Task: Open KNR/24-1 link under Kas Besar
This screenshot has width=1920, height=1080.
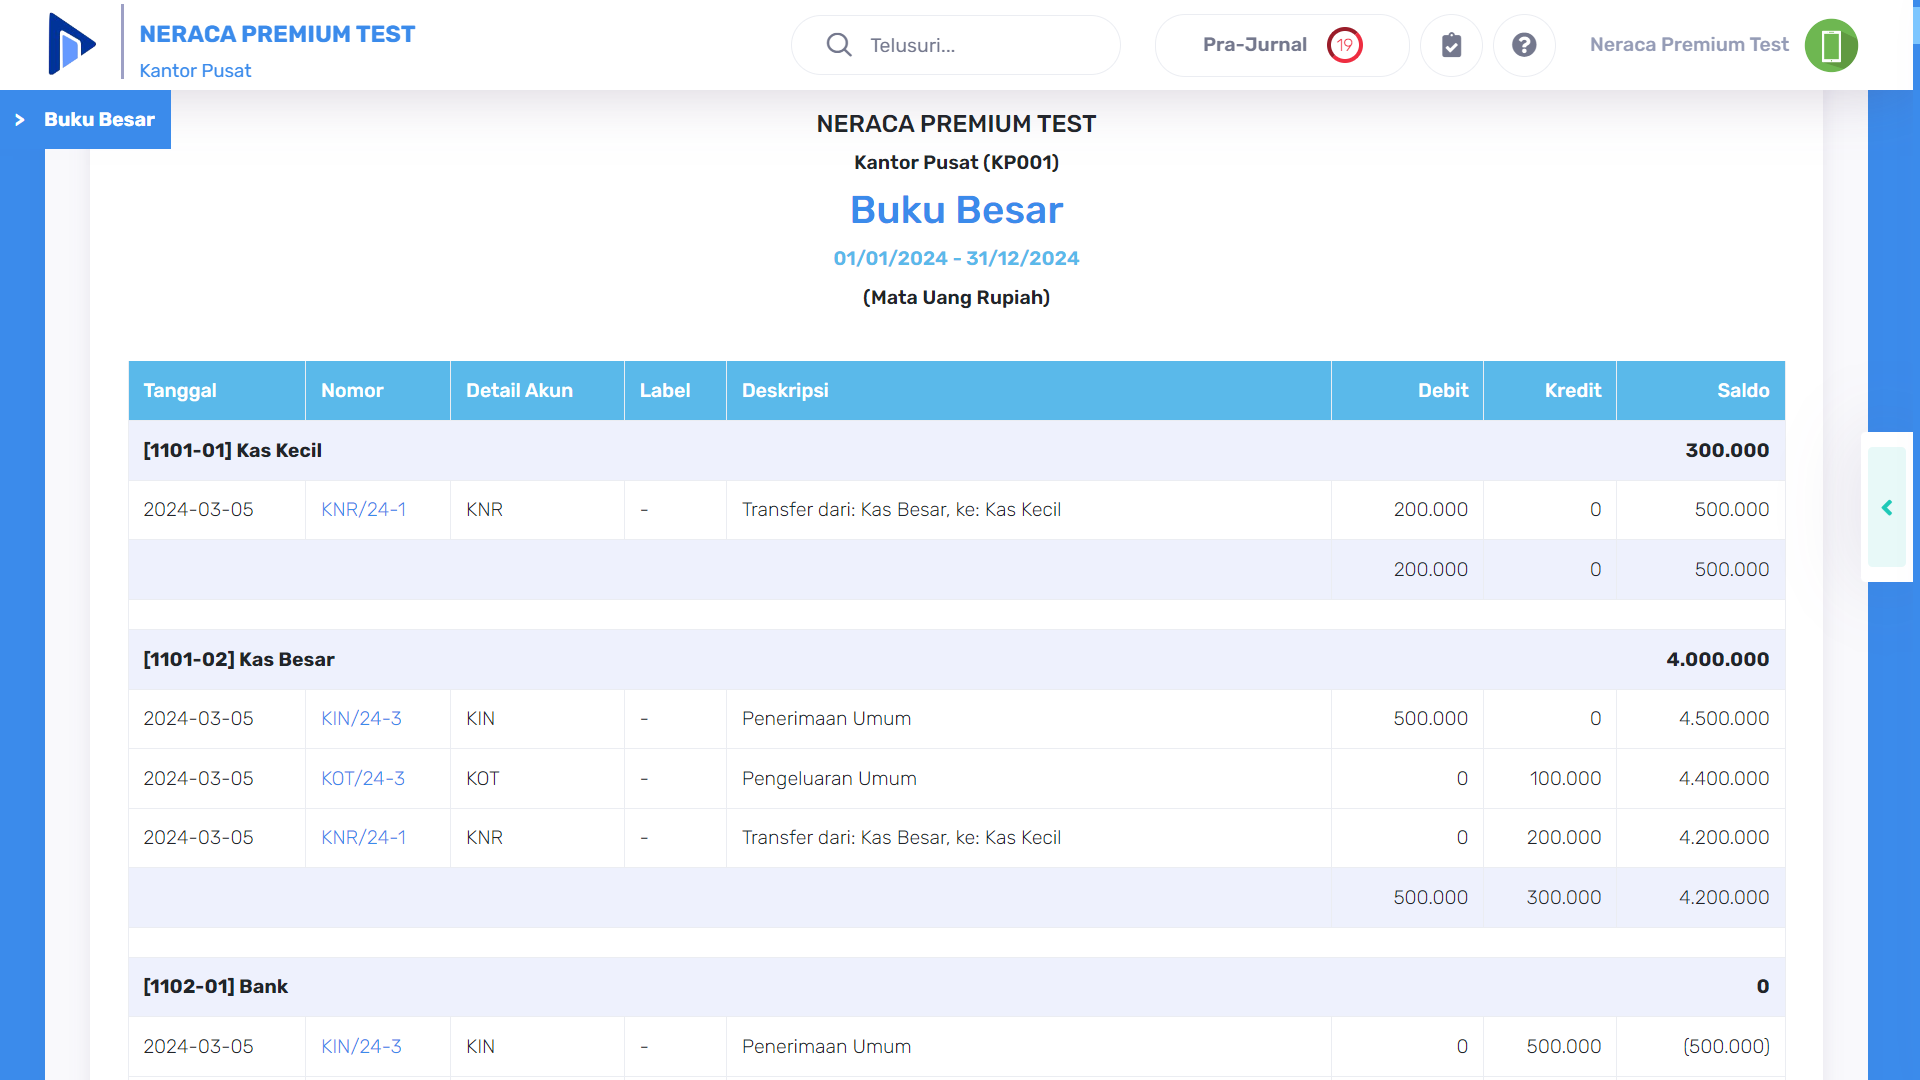Action: click(x=363, y=838)
